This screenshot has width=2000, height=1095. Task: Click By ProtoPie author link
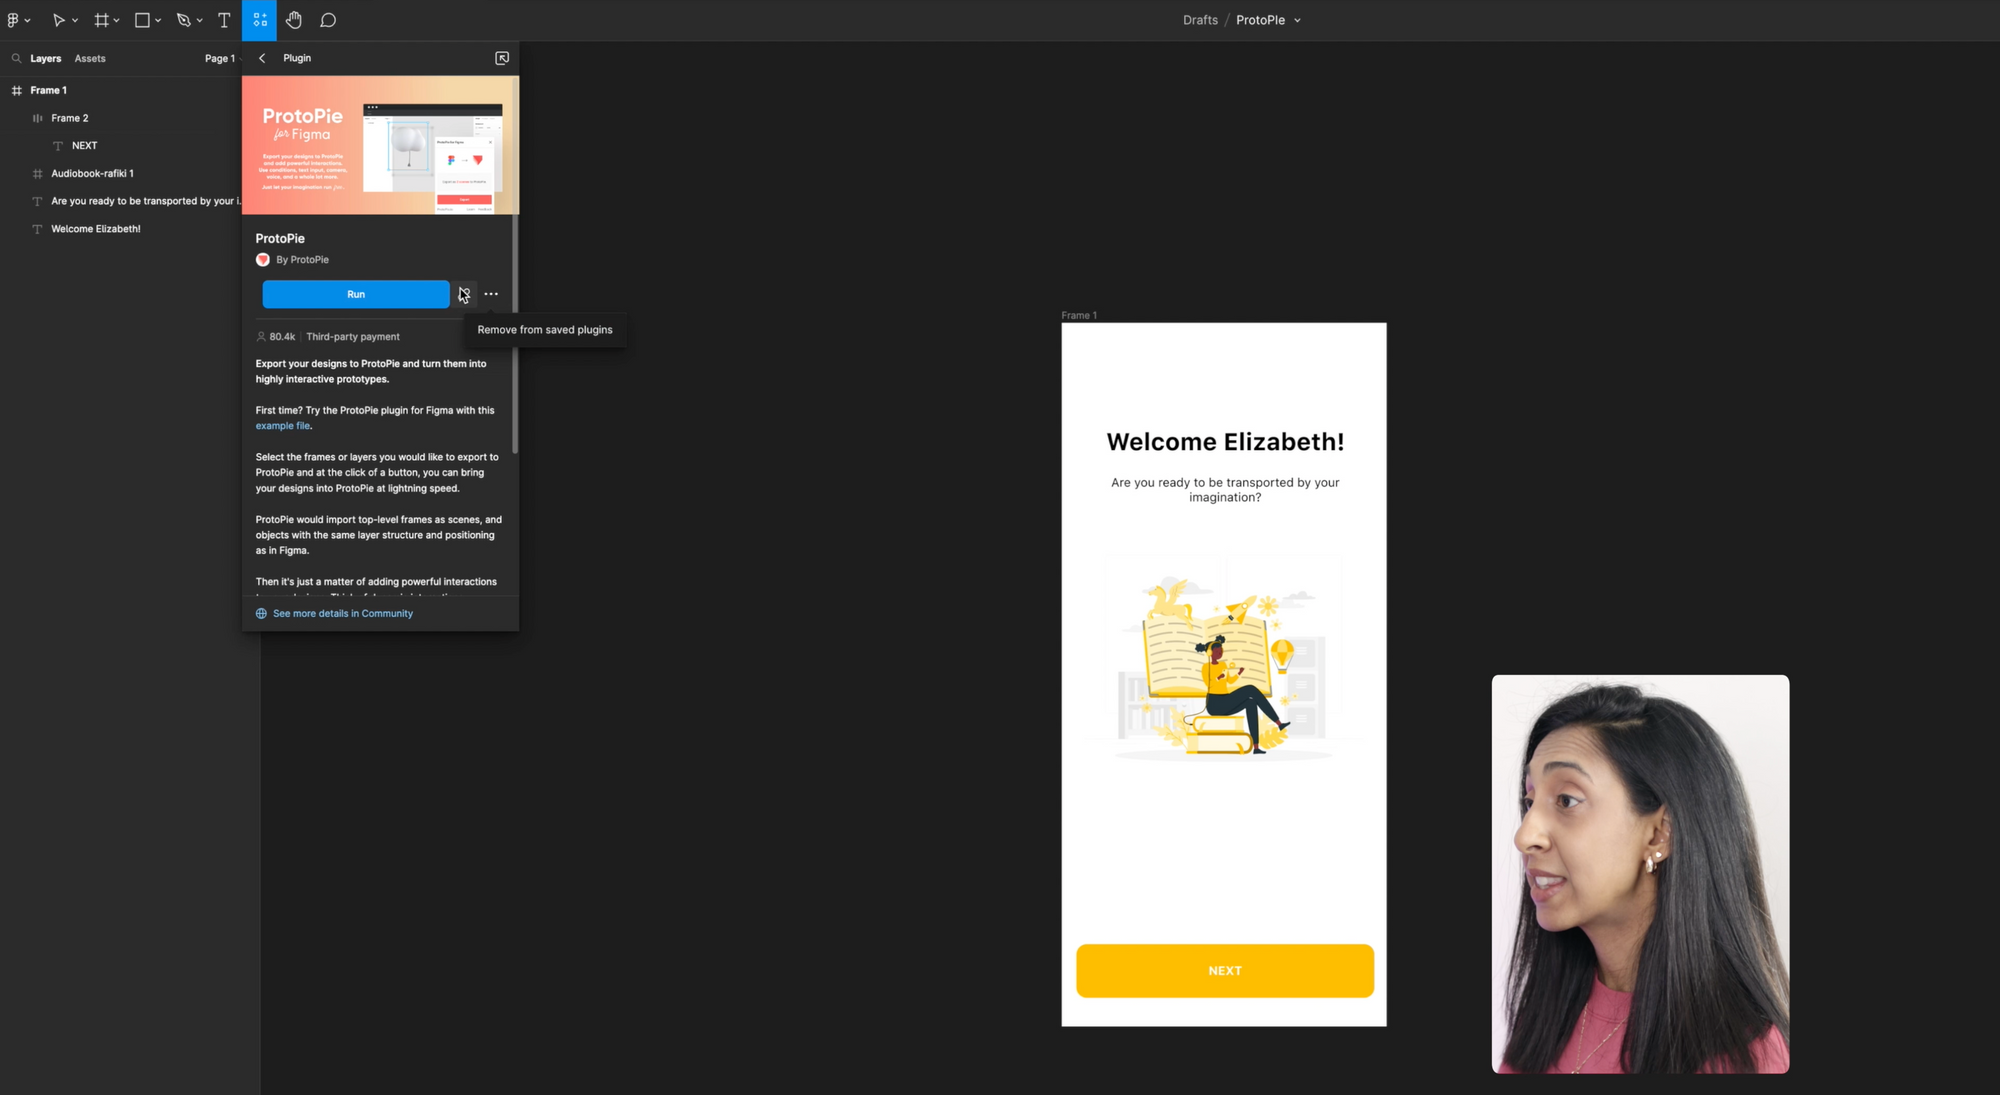(x=302, y=260)
